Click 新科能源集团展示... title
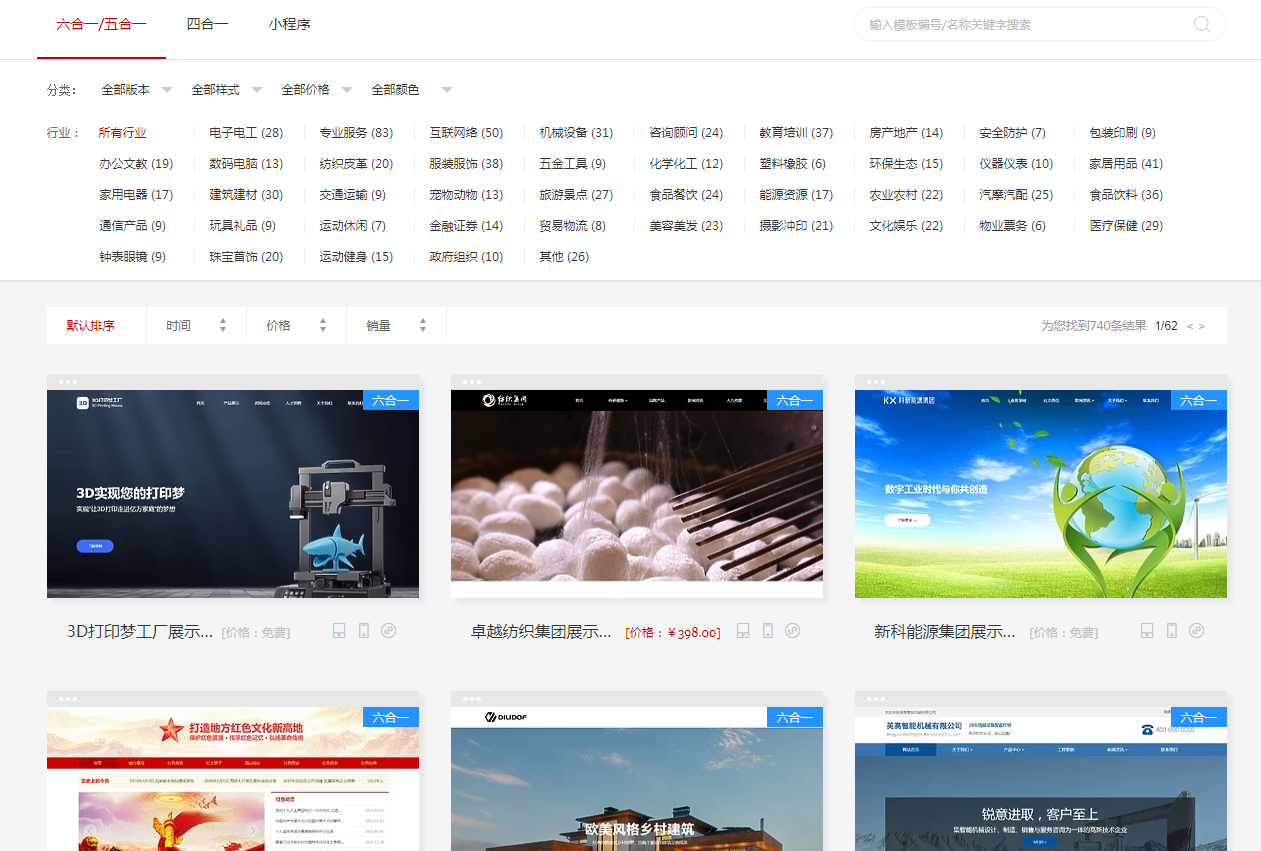 [945, 631]
